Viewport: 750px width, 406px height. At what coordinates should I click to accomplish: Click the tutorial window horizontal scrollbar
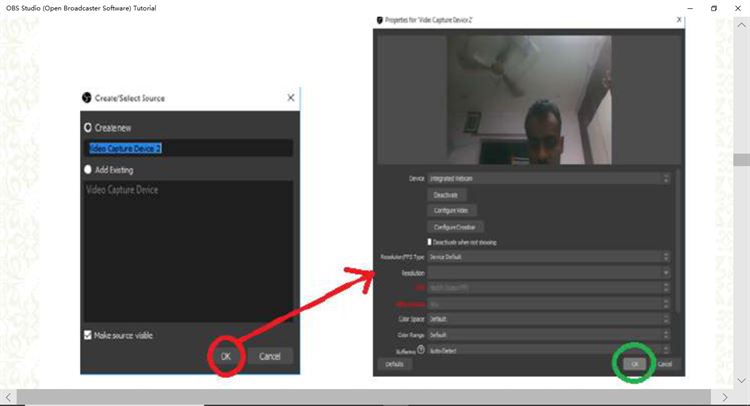(x=364, y=397)
